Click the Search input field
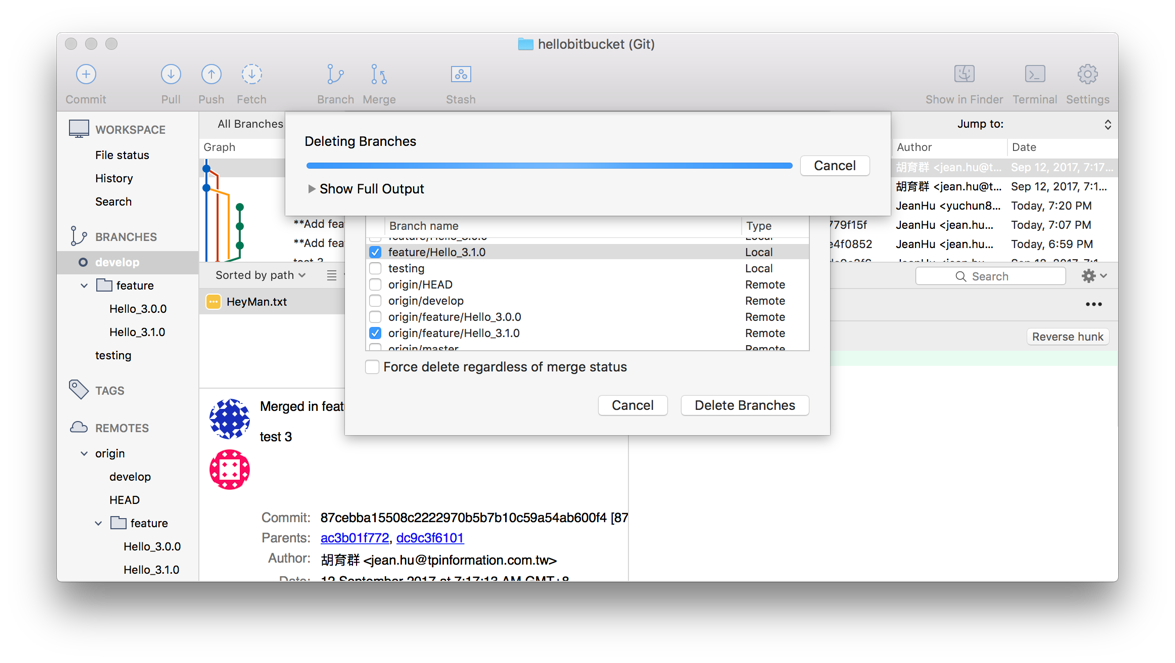 coord(990,276)
